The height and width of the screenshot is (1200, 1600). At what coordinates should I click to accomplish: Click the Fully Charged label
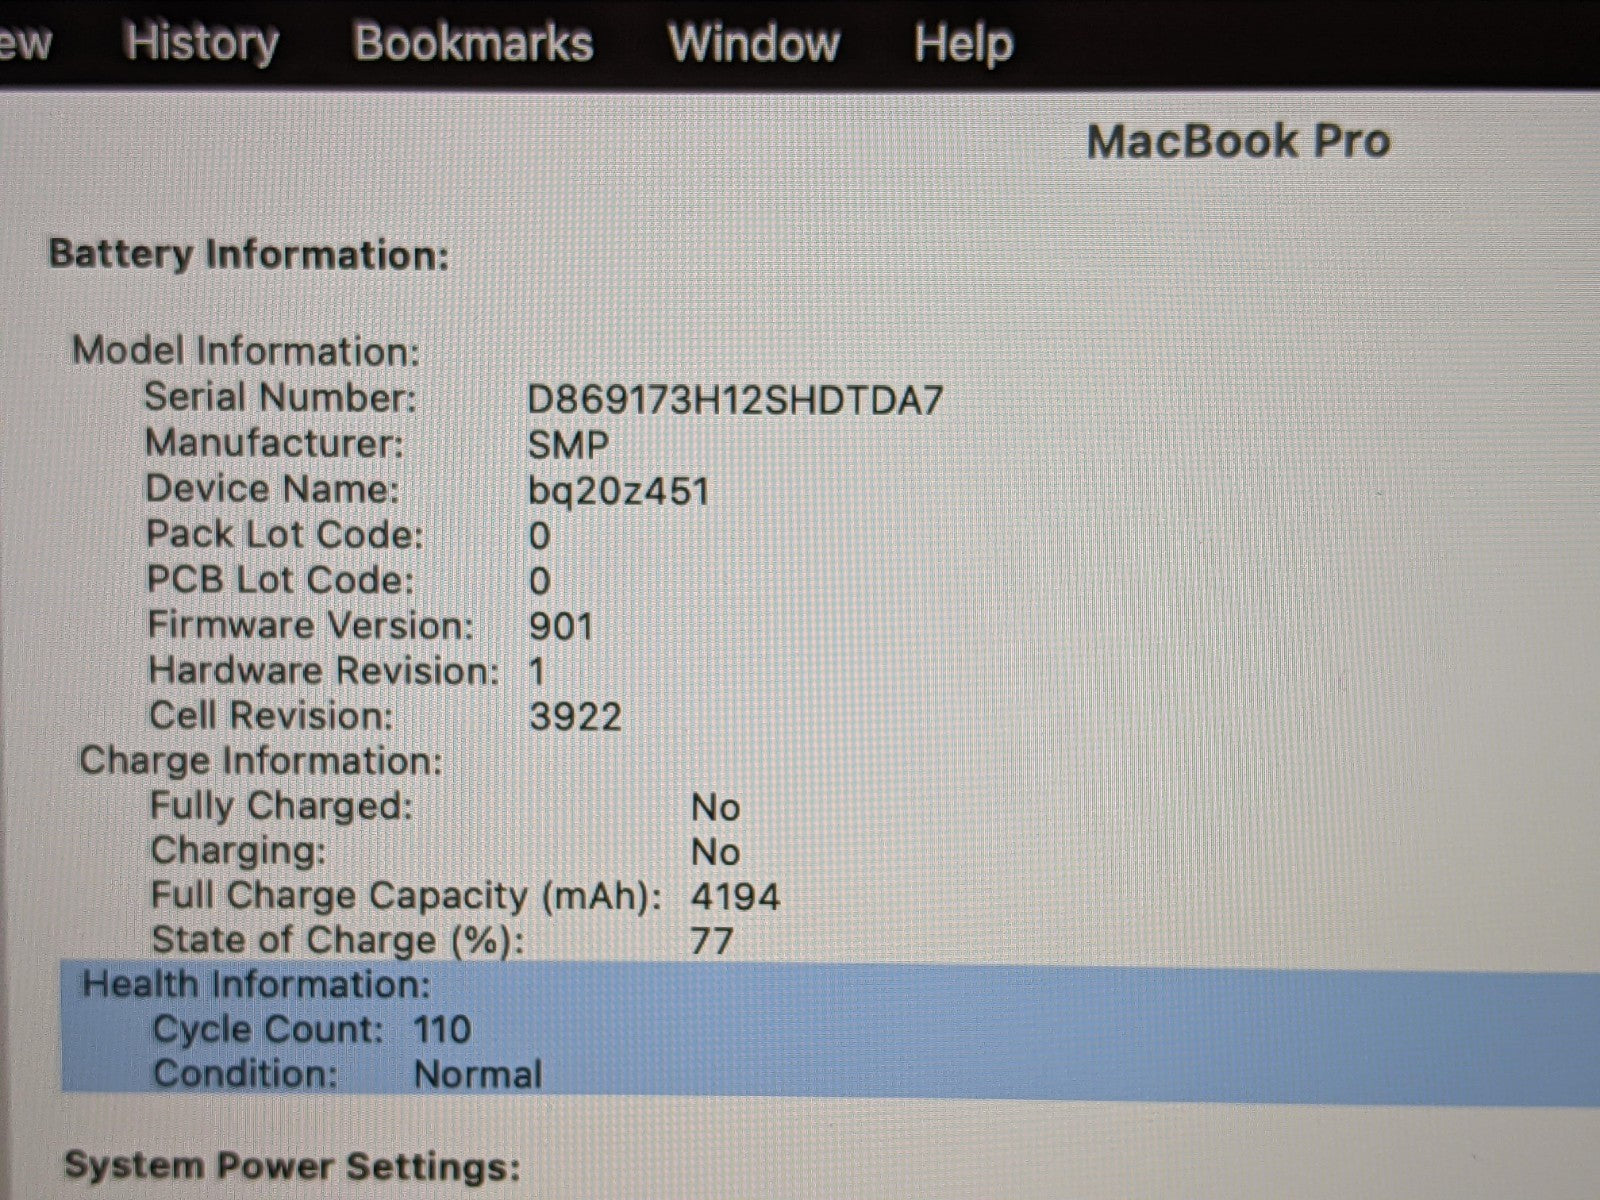[281, 806]
